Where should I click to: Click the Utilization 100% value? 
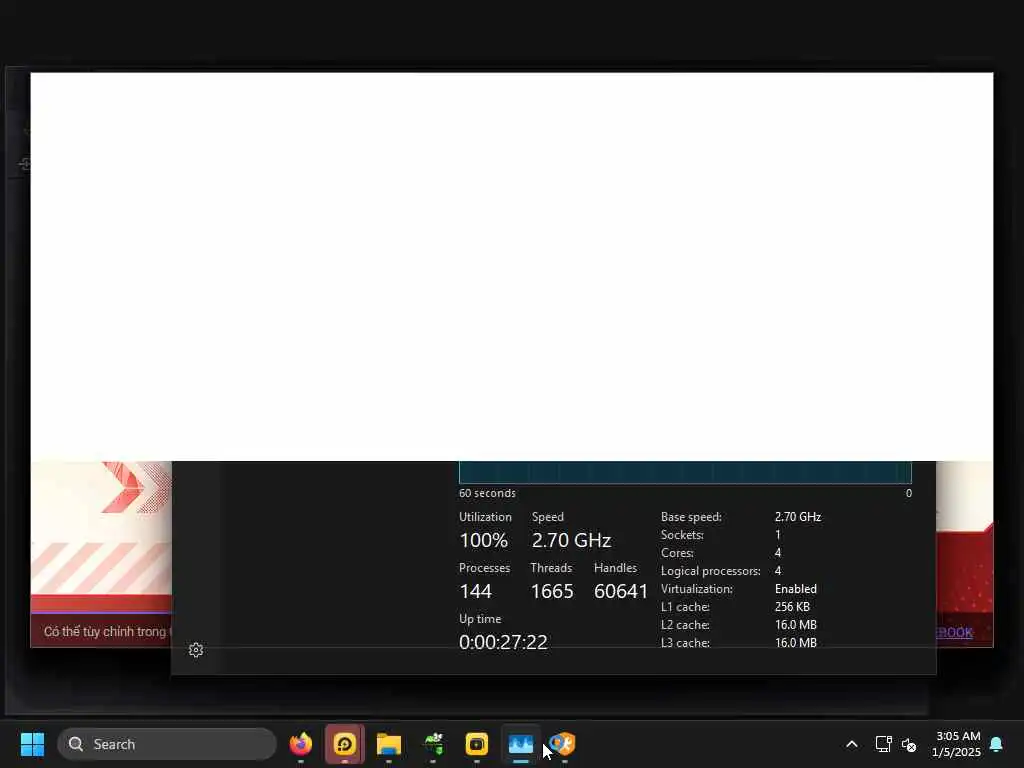tap(483, 540)
